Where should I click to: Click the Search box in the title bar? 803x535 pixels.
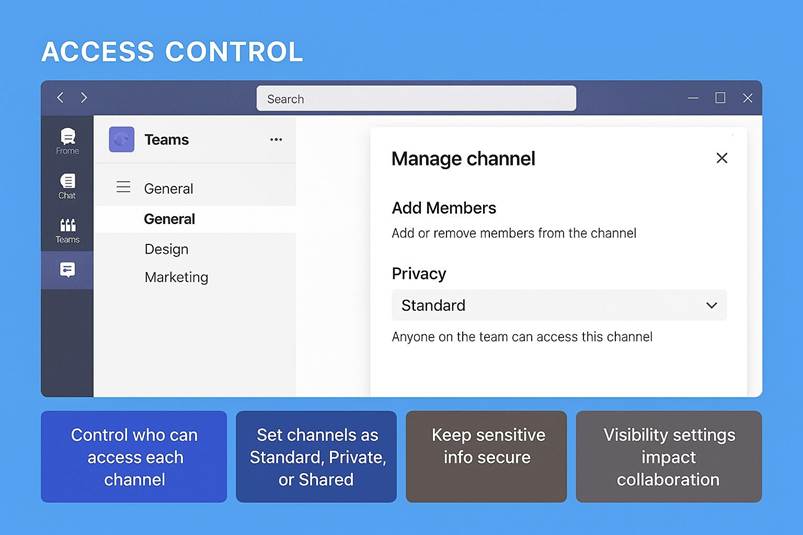point(416,98)
